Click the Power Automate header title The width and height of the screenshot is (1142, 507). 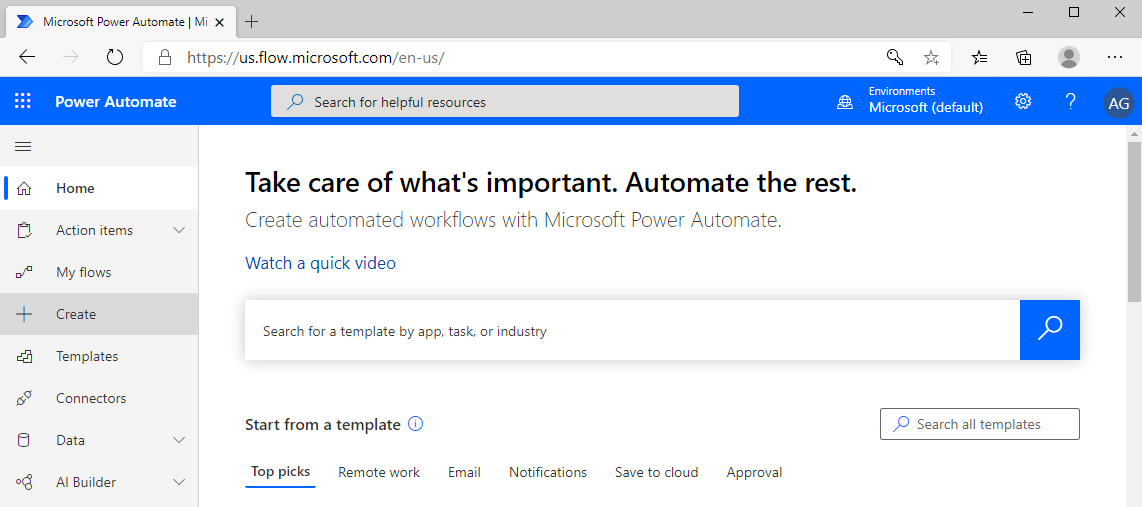point(116,101)
